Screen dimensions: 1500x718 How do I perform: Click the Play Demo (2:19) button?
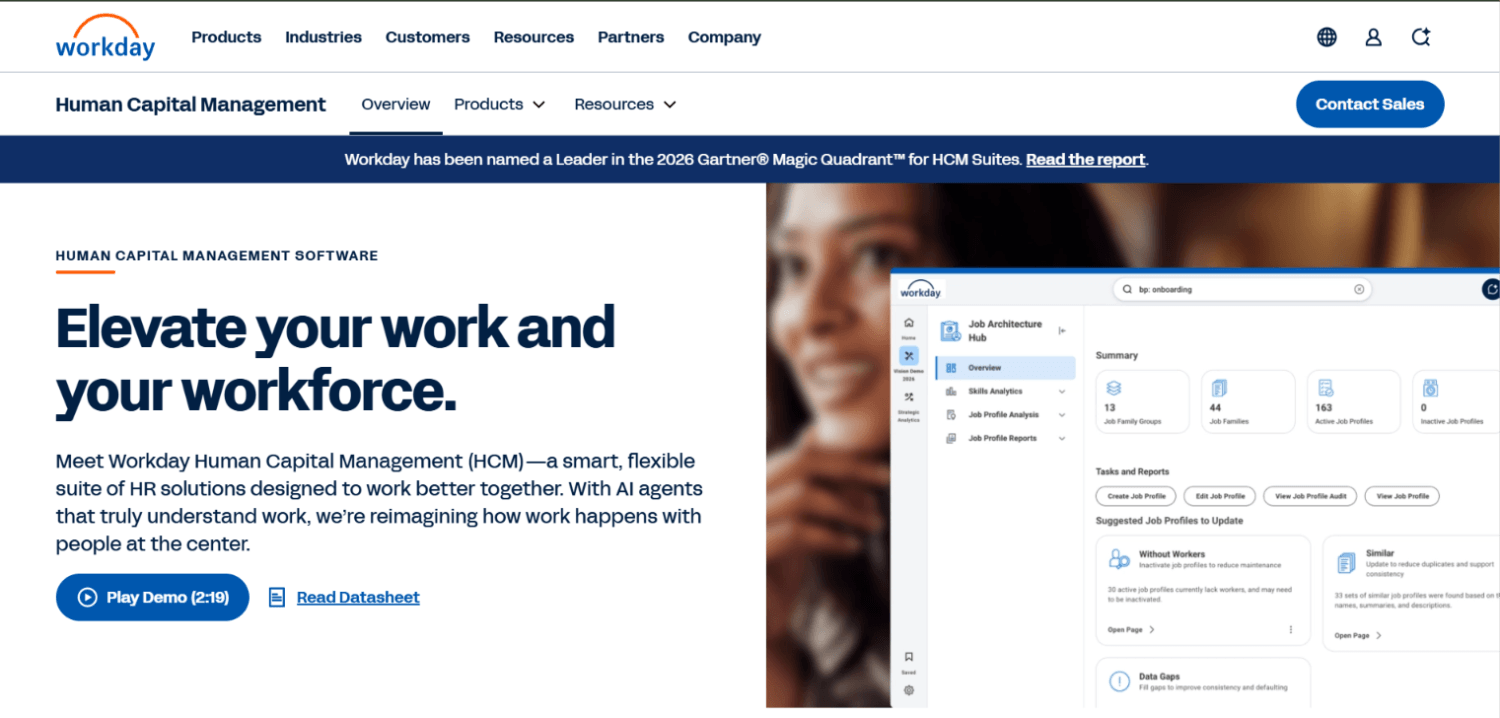[152, 597]
